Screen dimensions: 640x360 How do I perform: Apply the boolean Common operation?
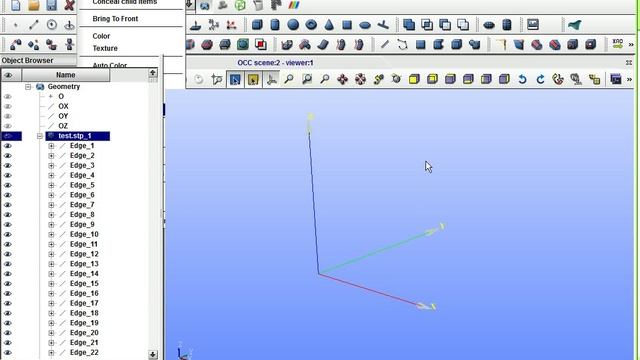tap(427, 25)
